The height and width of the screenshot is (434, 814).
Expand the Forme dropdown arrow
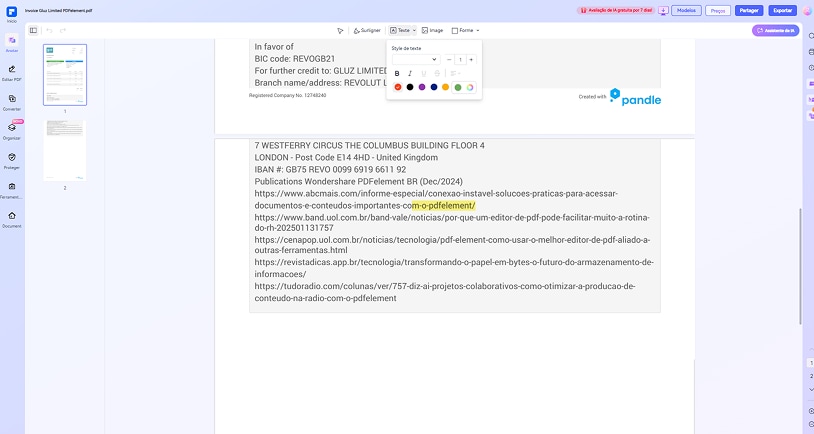pyautogui.click(x=478, y=31)
